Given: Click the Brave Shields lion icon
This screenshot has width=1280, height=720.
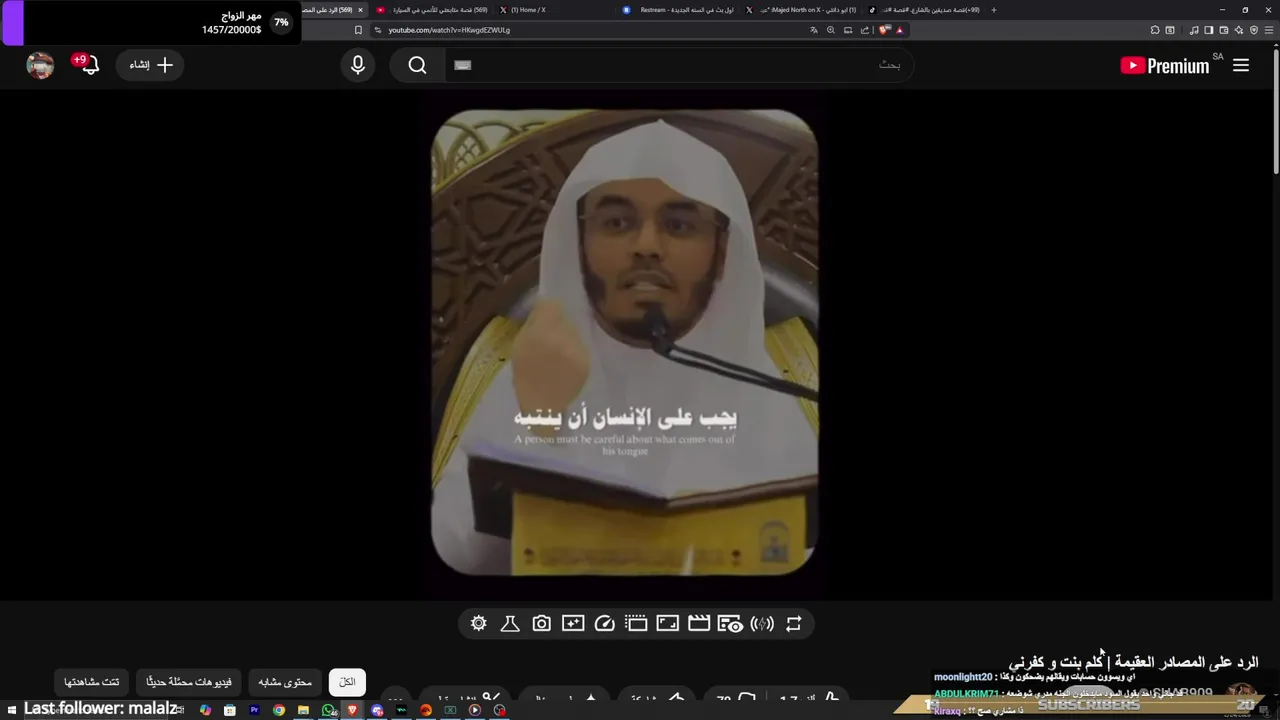Looking at the screenshot, I should (x=884, y=30).
